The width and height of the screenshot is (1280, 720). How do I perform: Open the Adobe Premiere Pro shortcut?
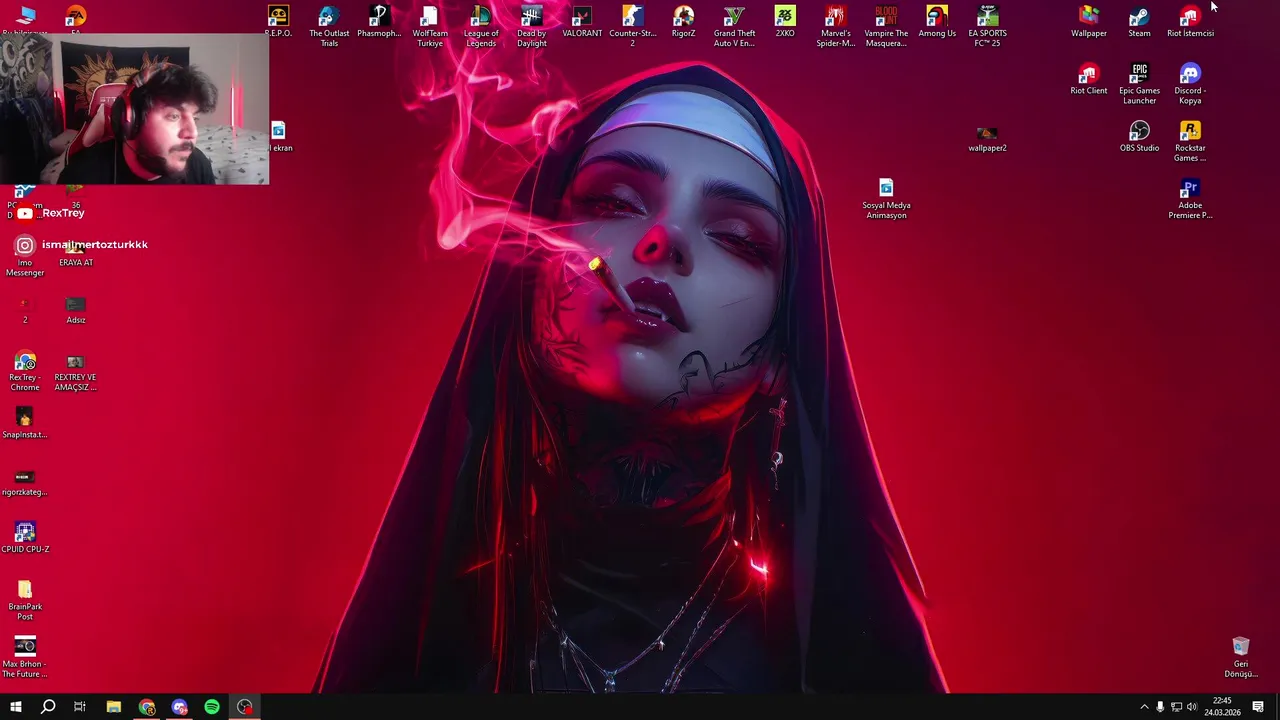pyautogui.click(x=1190, y=199)
